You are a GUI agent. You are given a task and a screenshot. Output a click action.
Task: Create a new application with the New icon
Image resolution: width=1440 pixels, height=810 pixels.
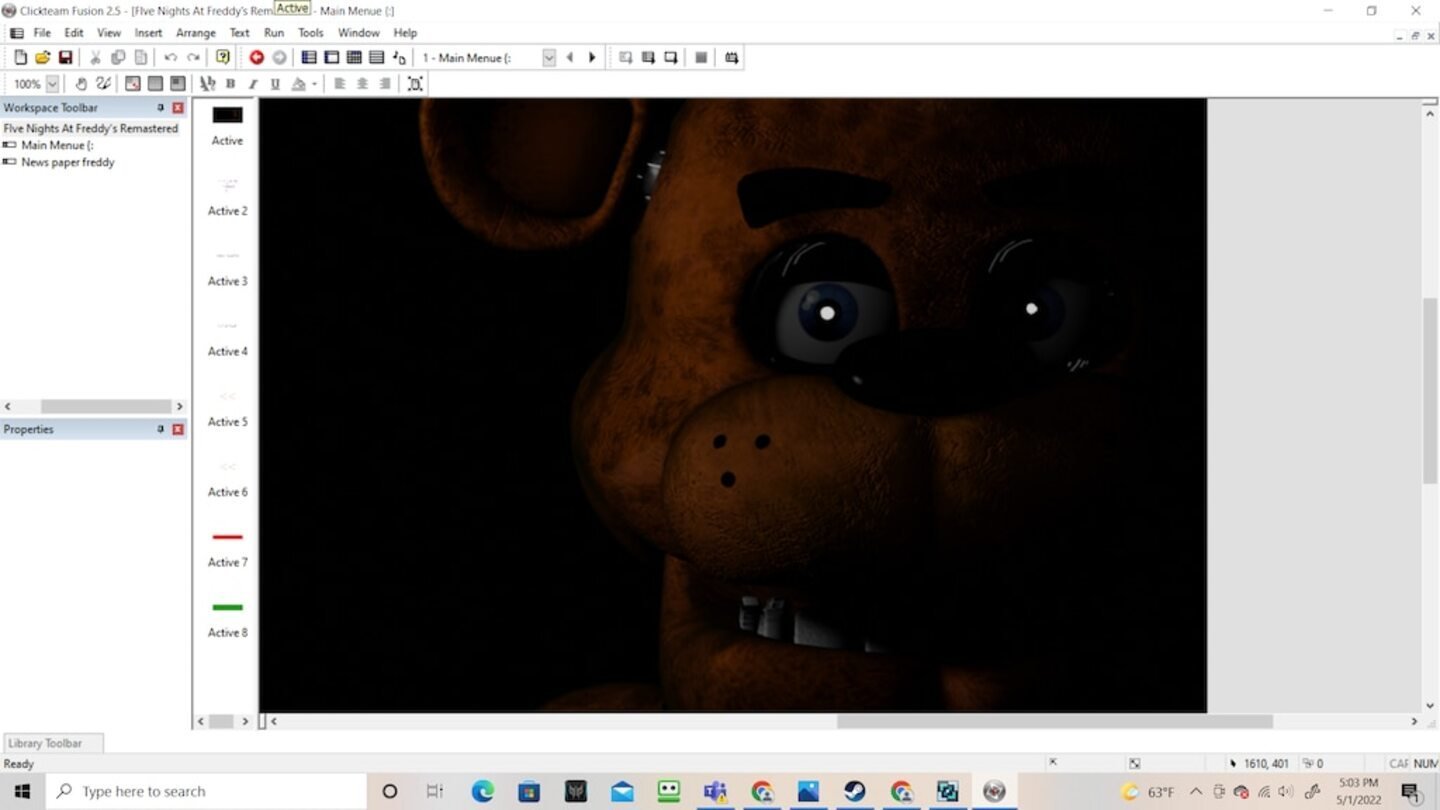tap(20, 58)
